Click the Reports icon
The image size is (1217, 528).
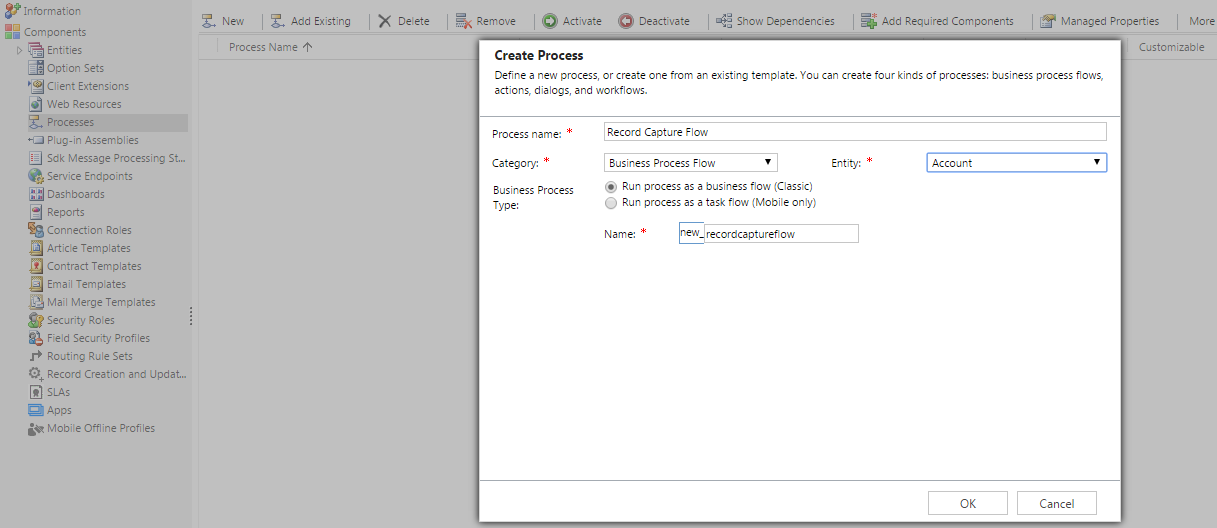(36, 212)
